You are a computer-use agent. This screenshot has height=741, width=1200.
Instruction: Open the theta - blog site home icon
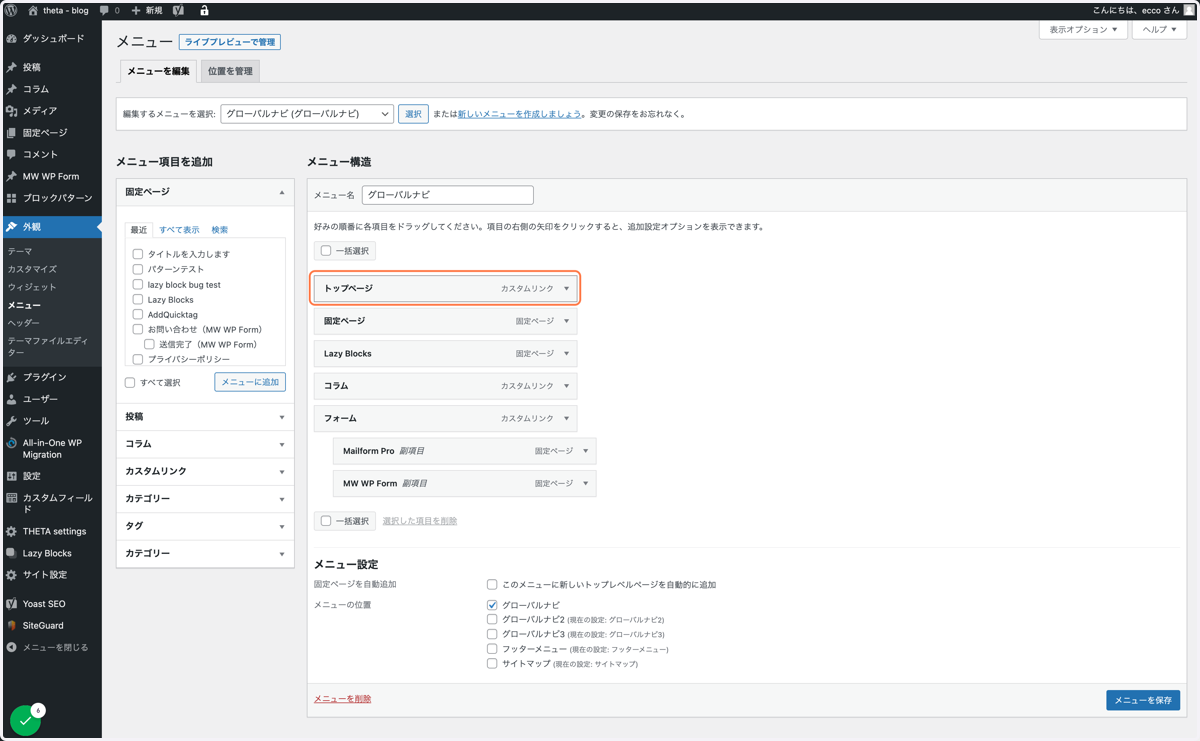(32, 10)
